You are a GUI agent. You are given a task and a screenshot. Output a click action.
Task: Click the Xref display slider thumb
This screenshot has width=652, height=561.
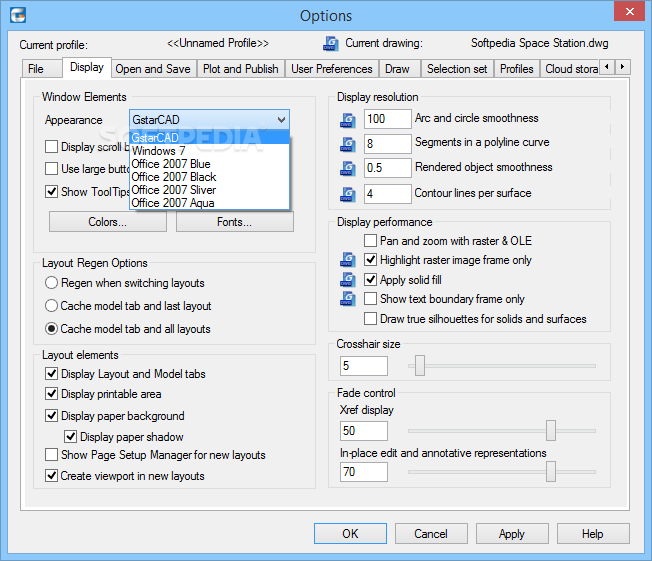[x=551, y=430]
